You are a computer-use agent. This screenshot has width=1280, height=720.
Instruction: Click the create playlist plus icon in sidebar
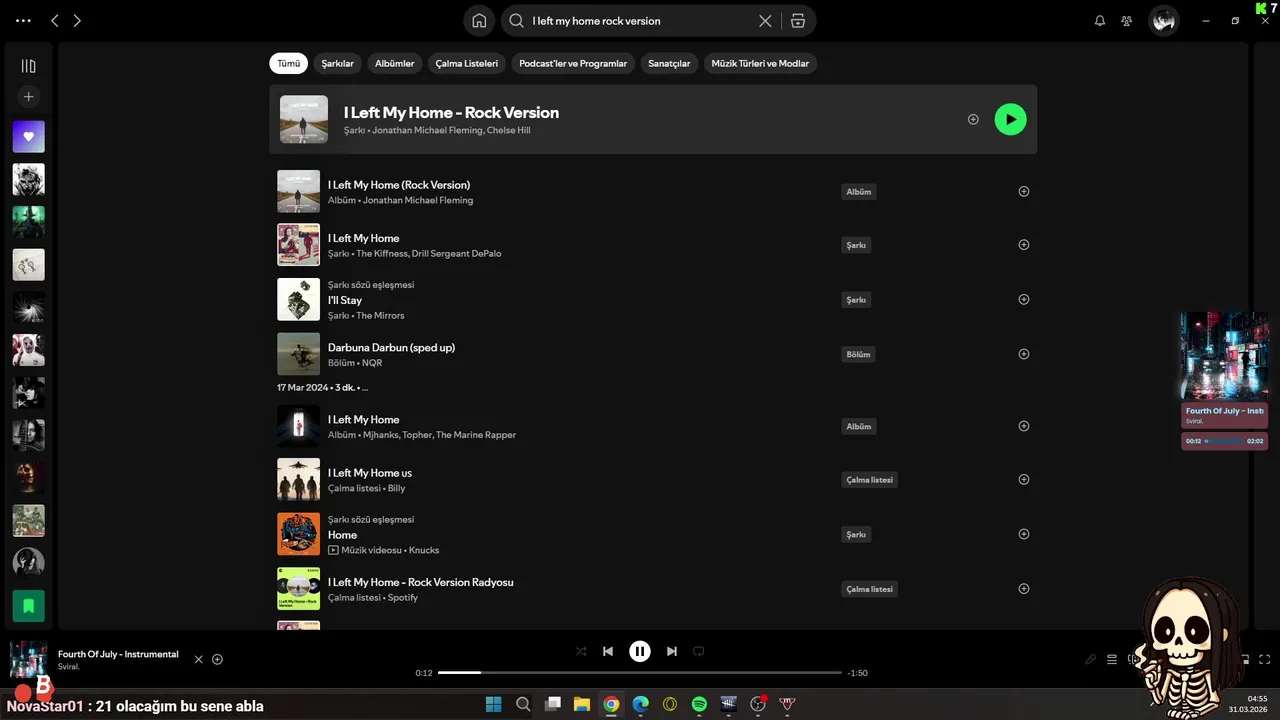[x=28, y=97]
